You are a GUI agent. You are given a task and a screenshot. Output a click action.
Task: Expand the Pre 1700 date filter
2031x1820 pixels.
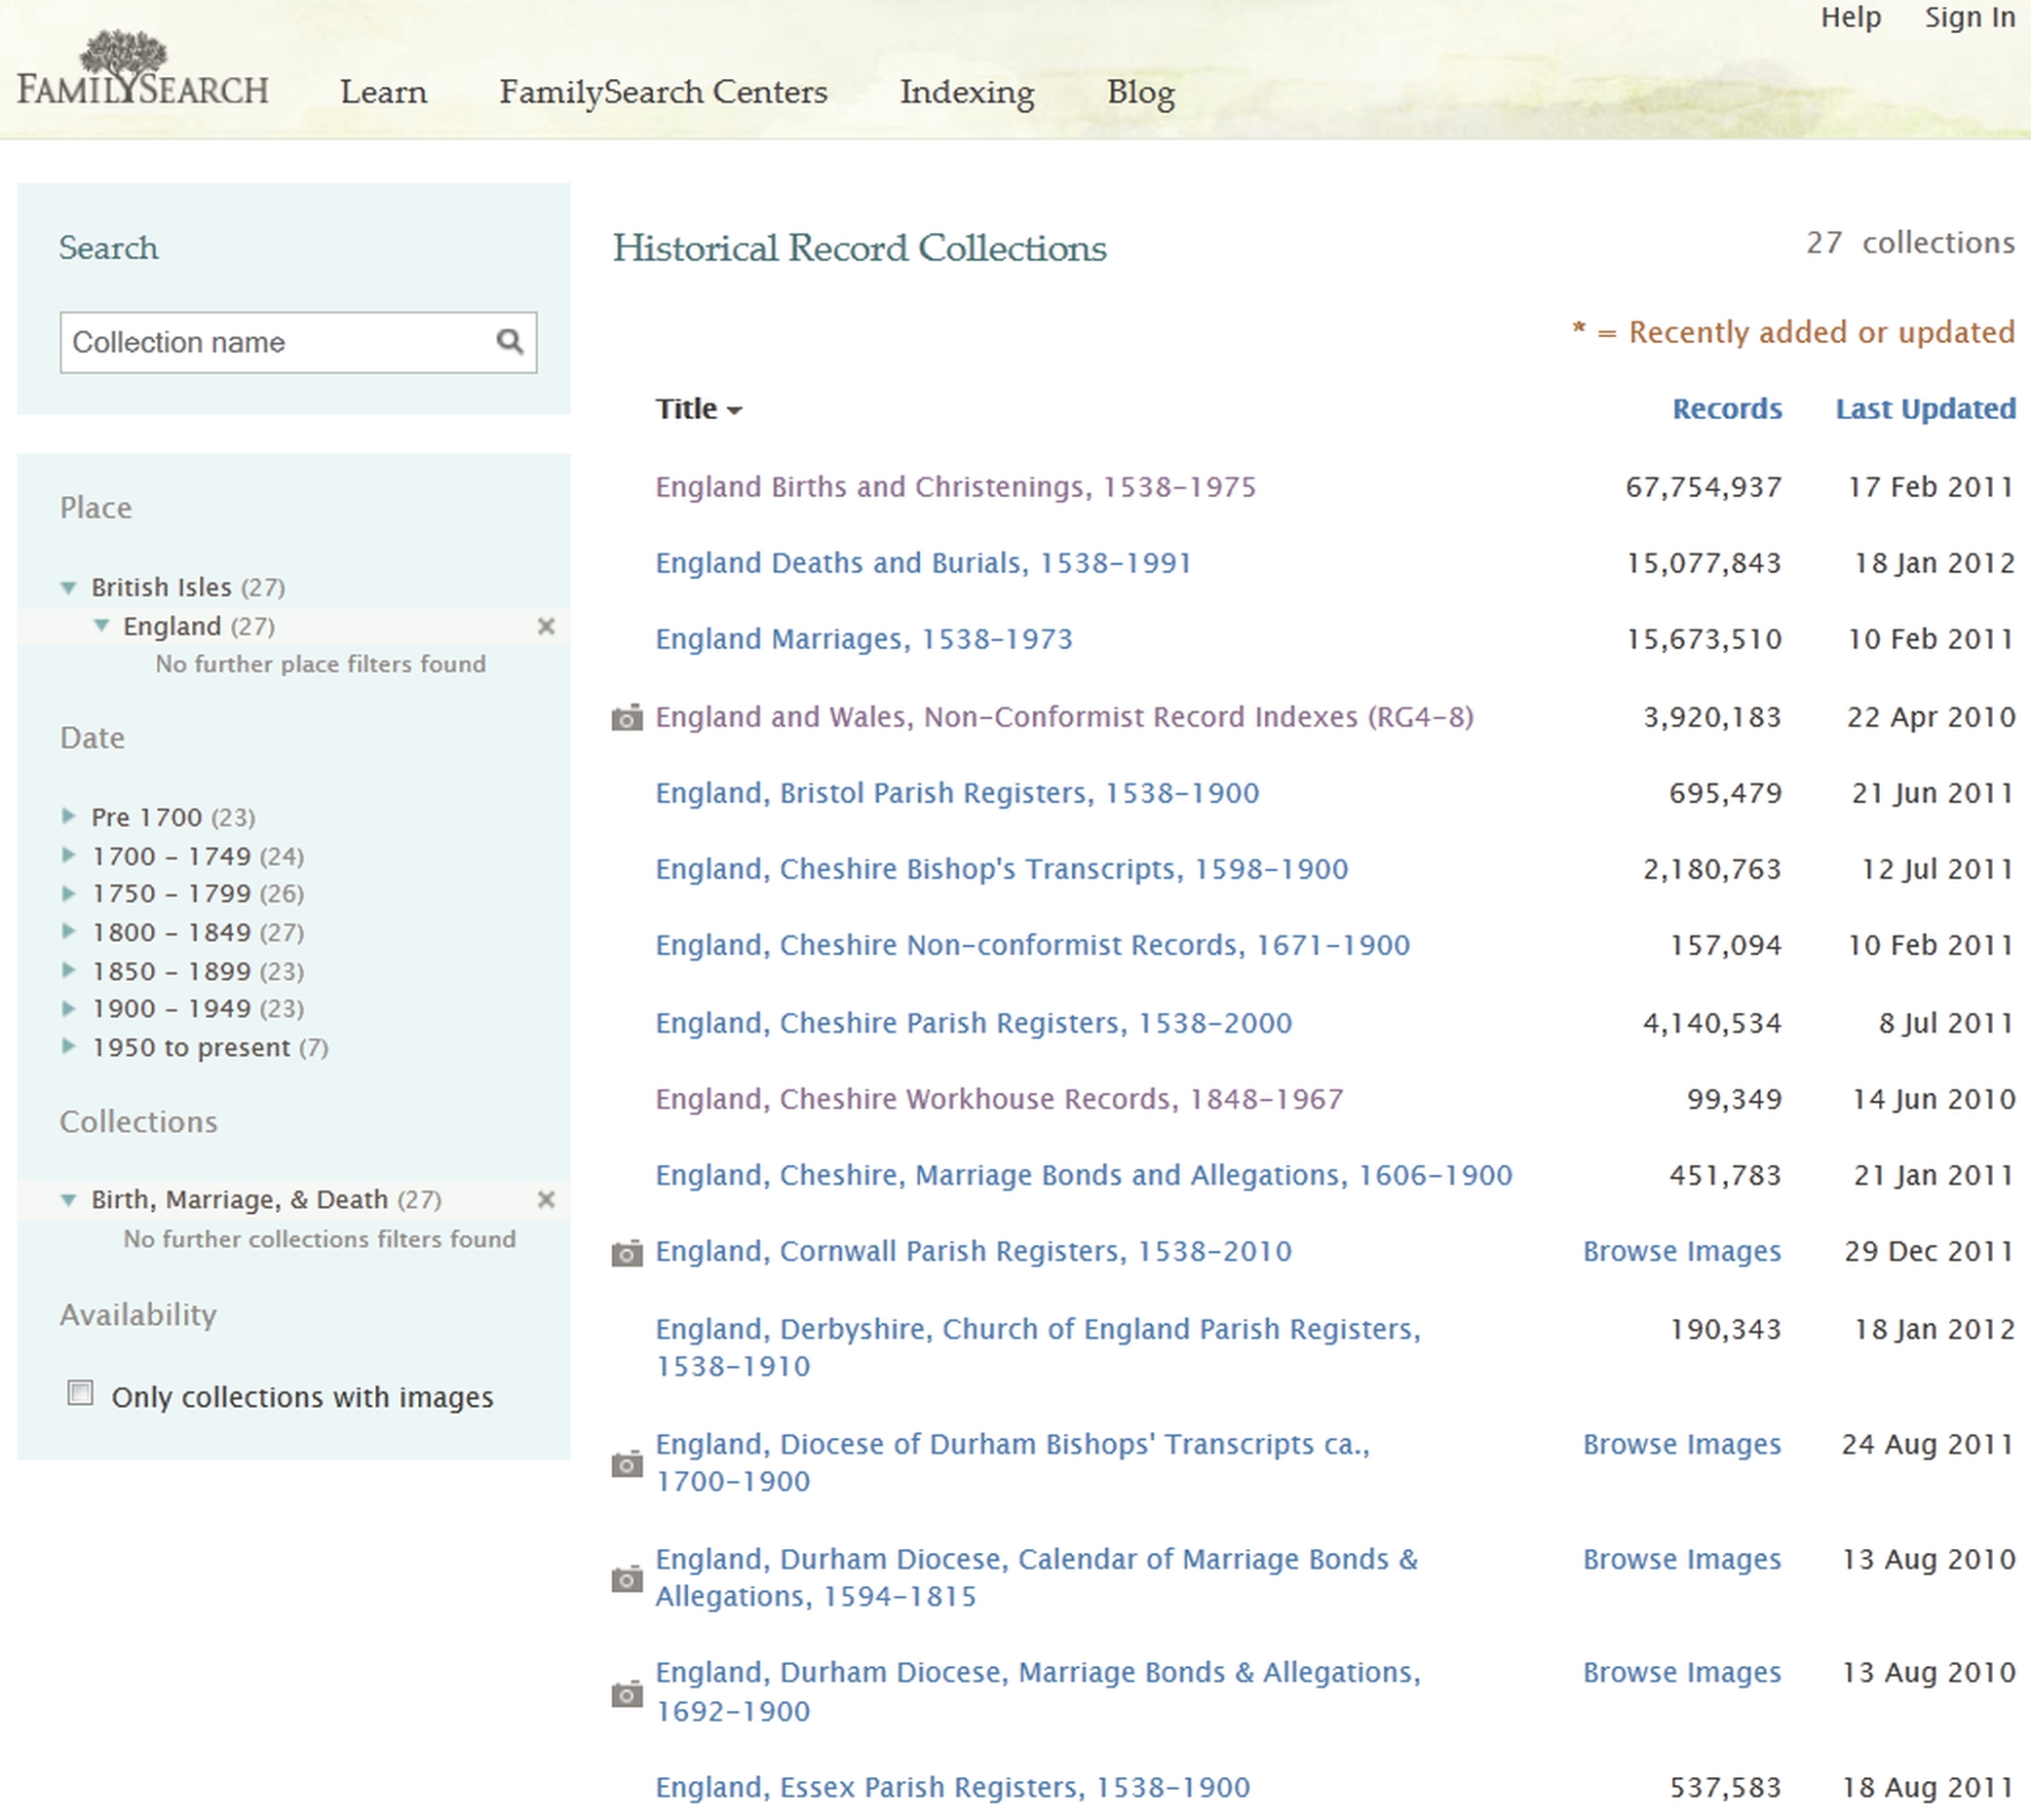coord(68,816)
